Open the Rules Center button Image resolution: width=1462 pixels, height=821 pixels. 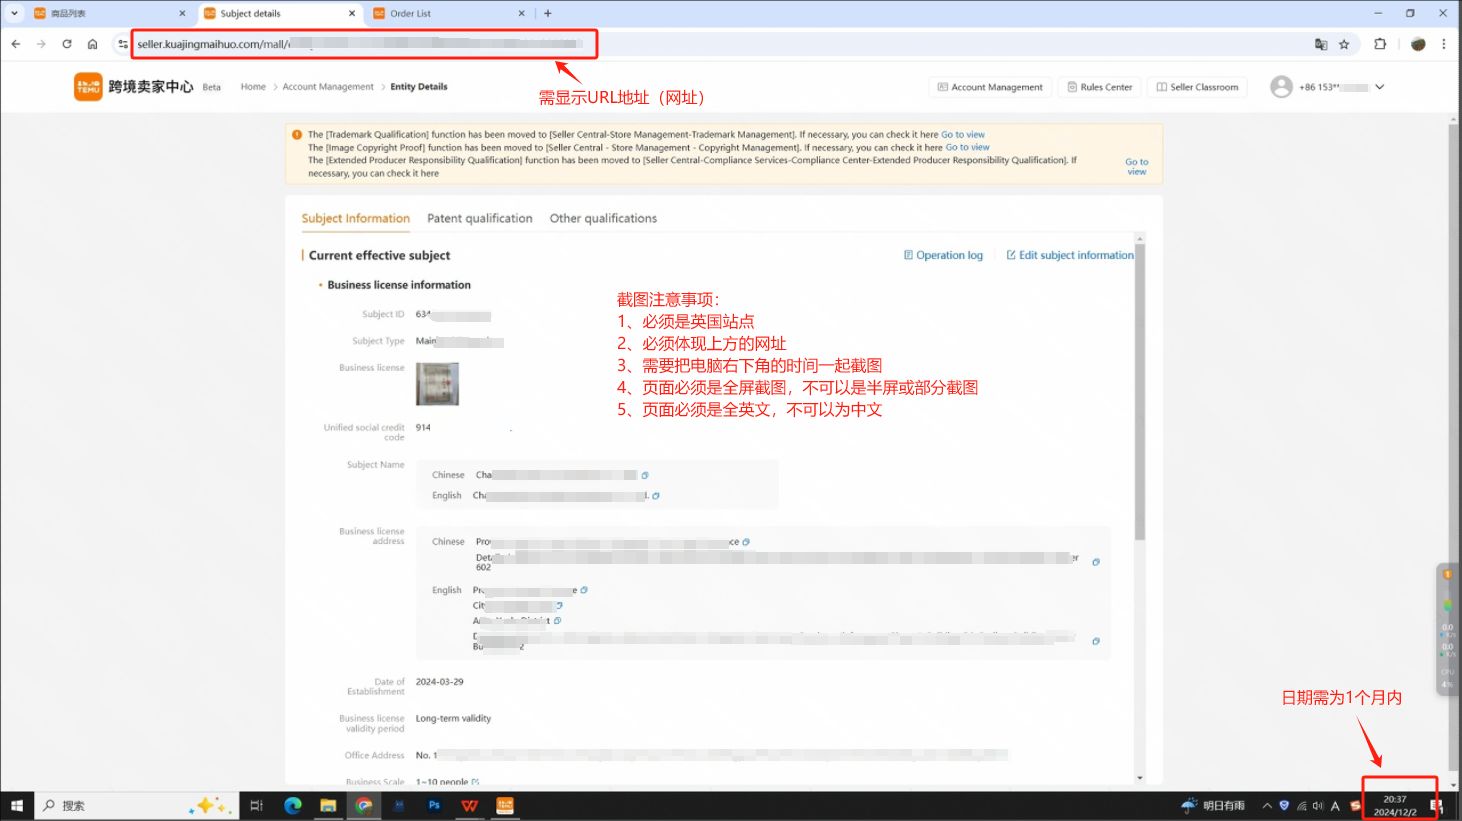click(1099, 87)
